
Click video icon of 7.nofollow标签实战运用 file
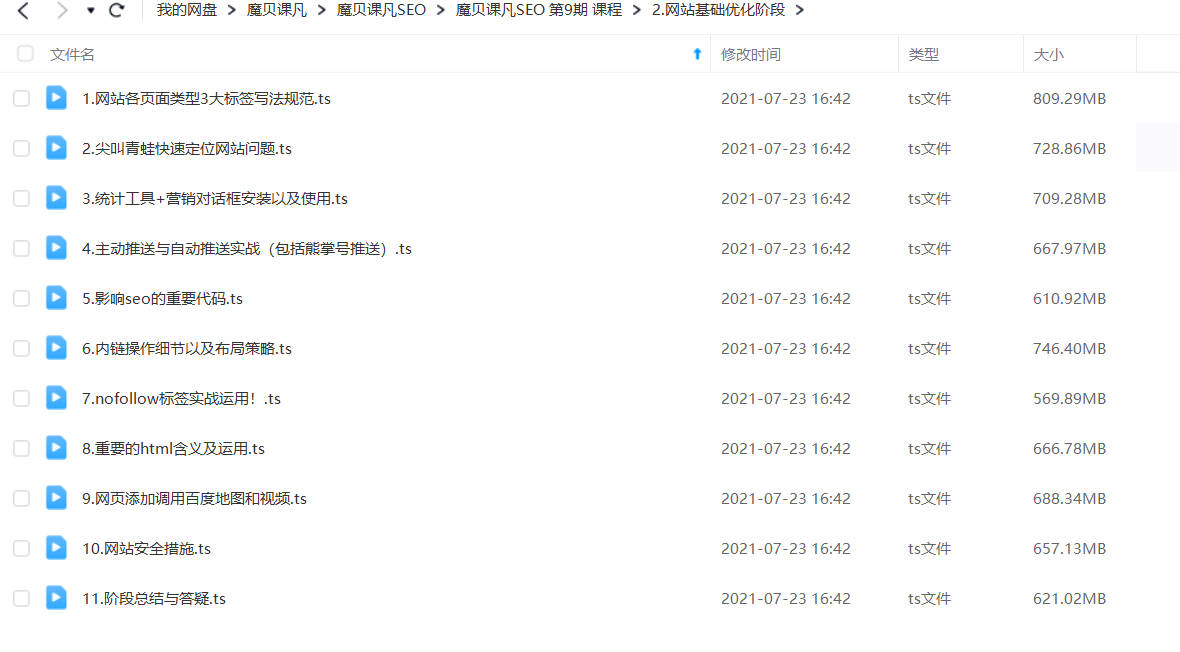coord(56,398)
